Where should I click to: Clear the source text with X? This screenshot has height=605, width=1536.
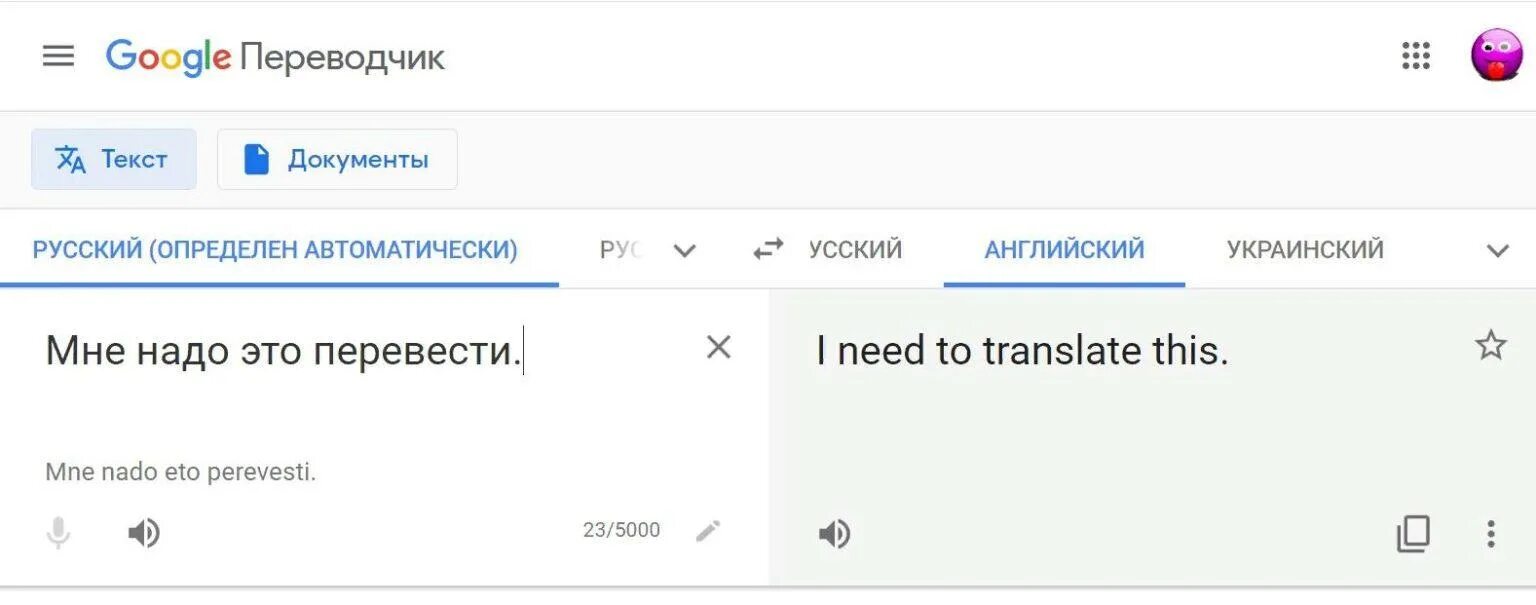pos(718,347)
